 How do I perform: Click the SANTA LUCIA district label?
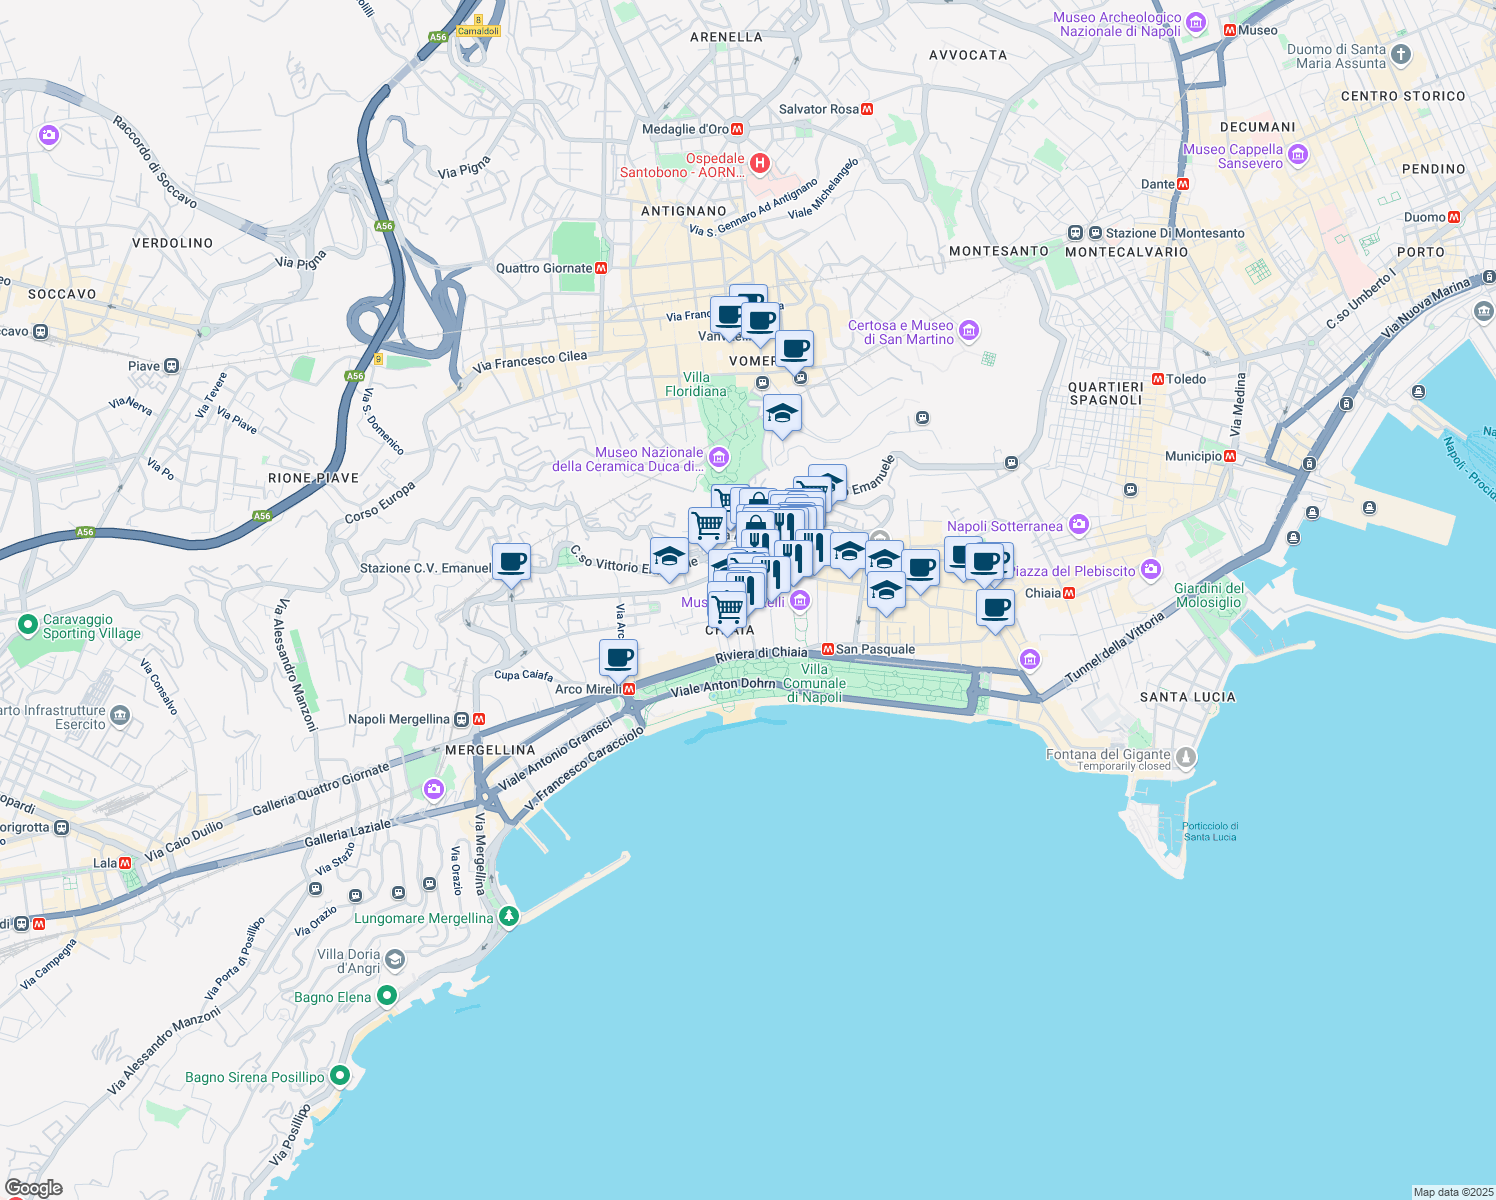coord(1188,697)
